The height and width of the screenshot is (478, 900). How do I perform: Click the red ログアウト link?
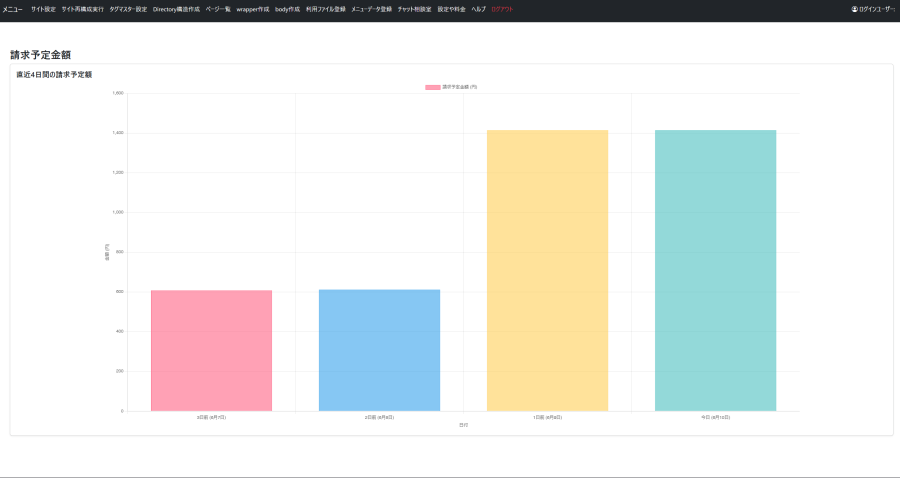point(502,9)
